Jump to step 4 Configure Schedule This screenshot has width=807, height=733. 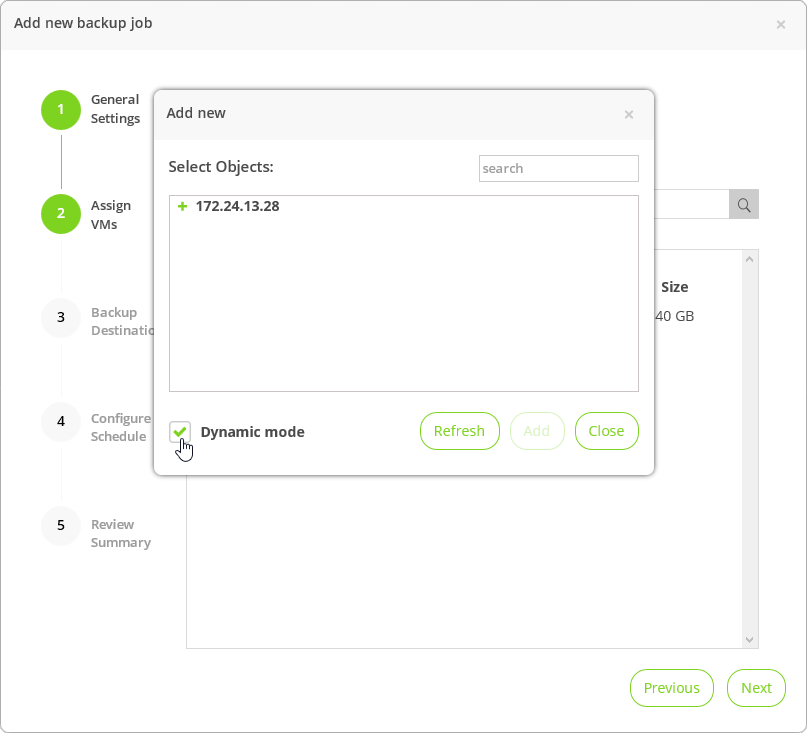coord(61,422)
